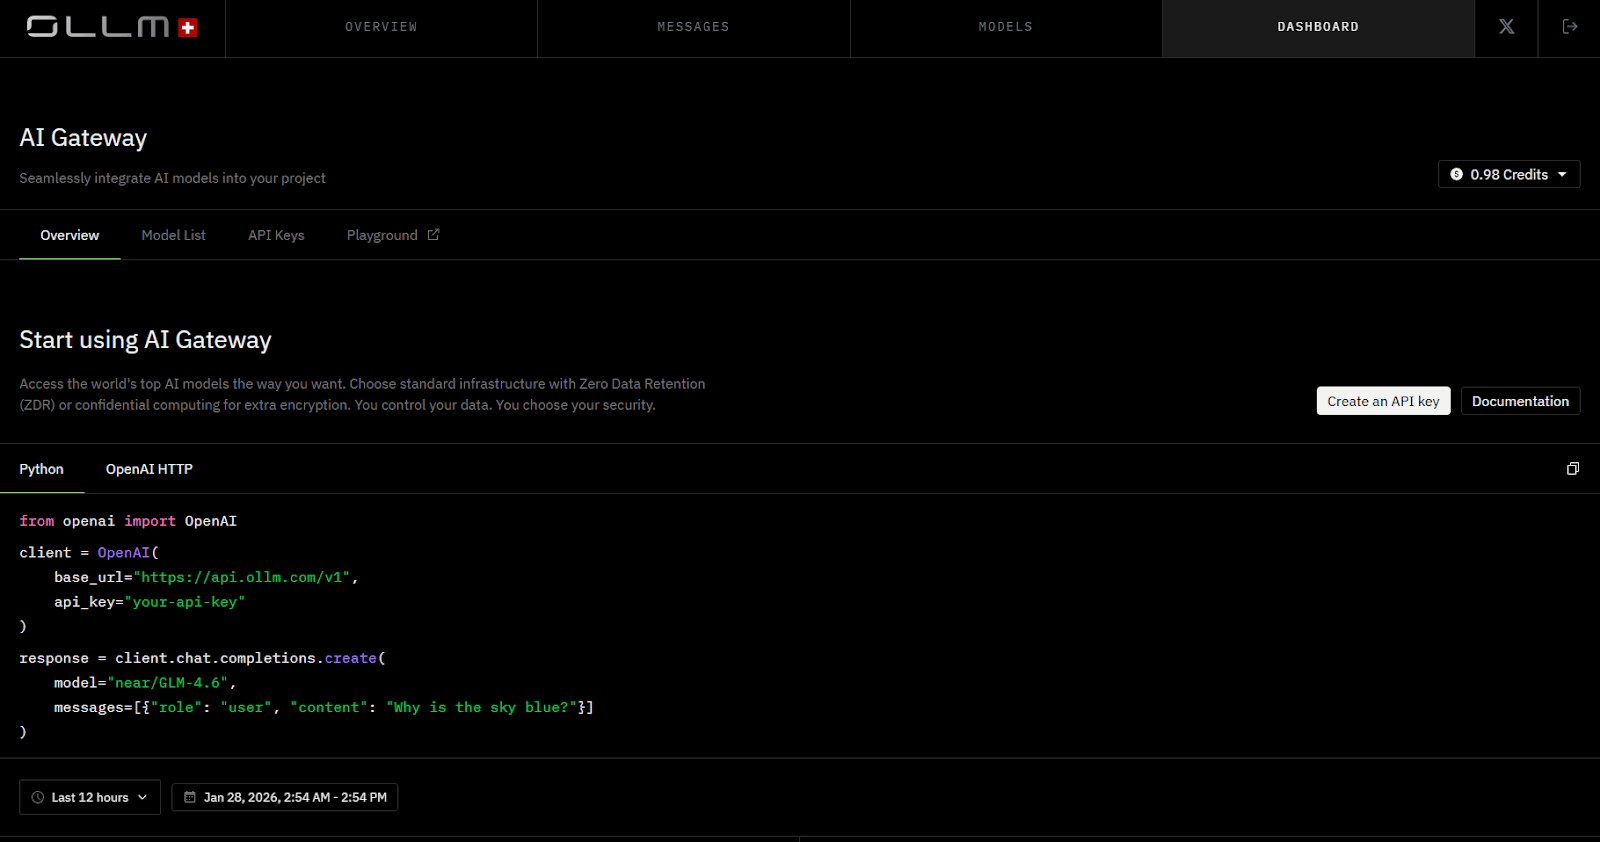Click the external-link icon beside Playground

433,235
